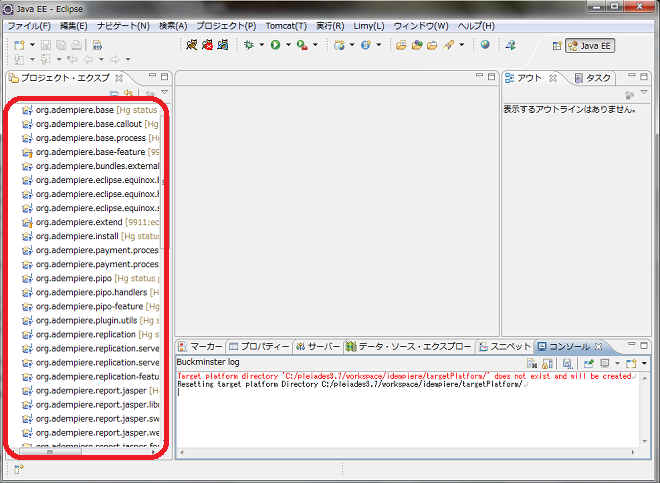The height and width of the screenshot is (483, 660).
Task: Open dropdown next to External Tools icon
Action: point(315,45)
